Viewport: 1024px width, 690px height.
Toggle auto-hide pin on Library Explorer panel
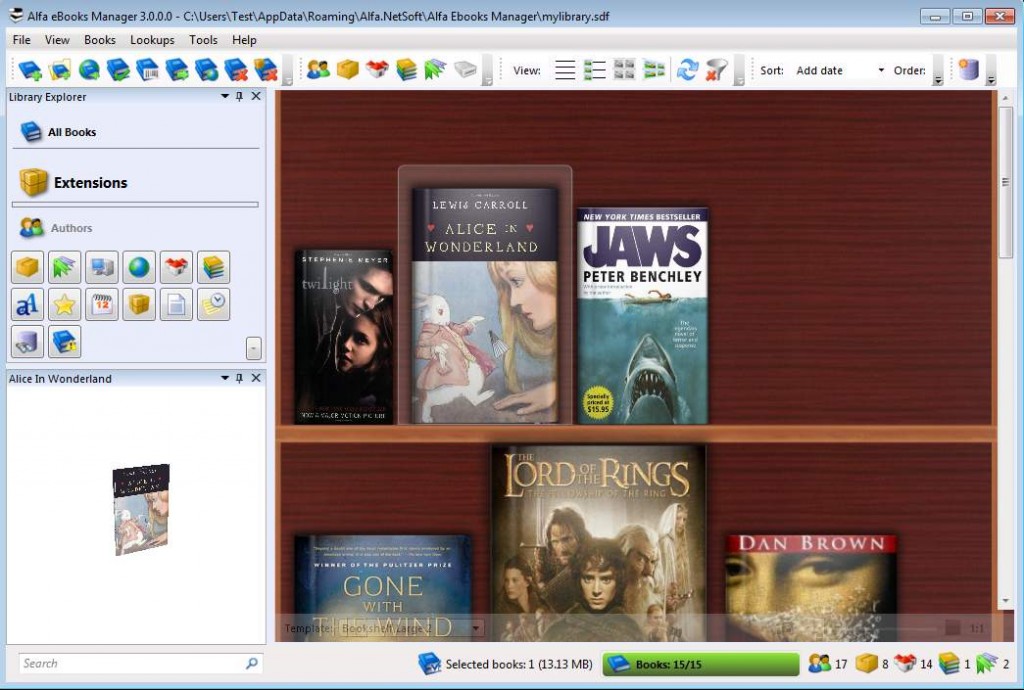(240, 96)
